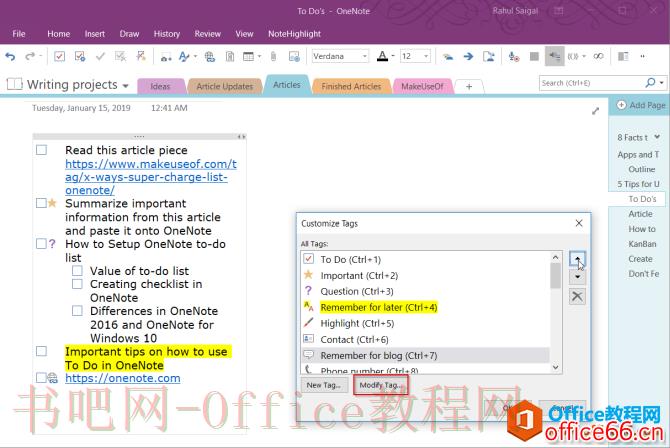Switch to the Draw tab
The height and width of the screenshot is (448, 670).
[129, 34]
